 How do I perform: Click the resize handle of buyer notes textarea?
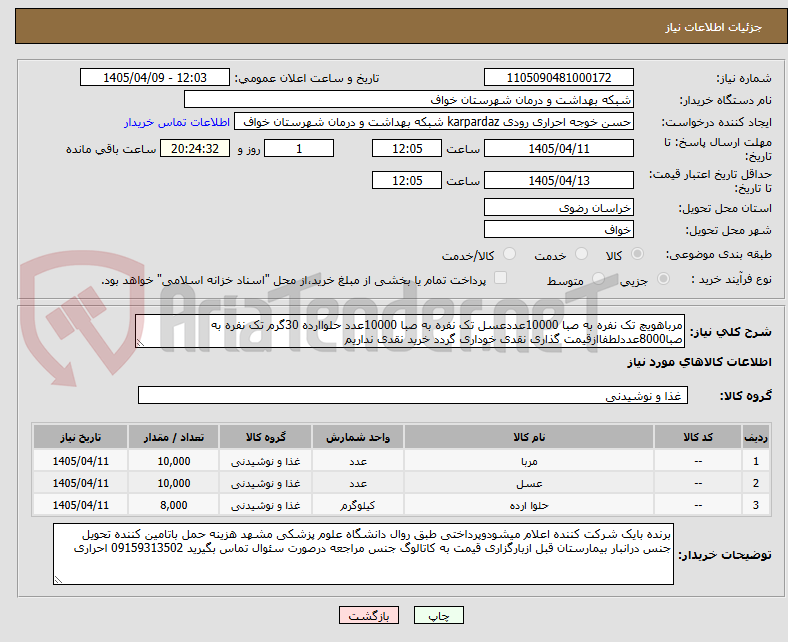58,579
